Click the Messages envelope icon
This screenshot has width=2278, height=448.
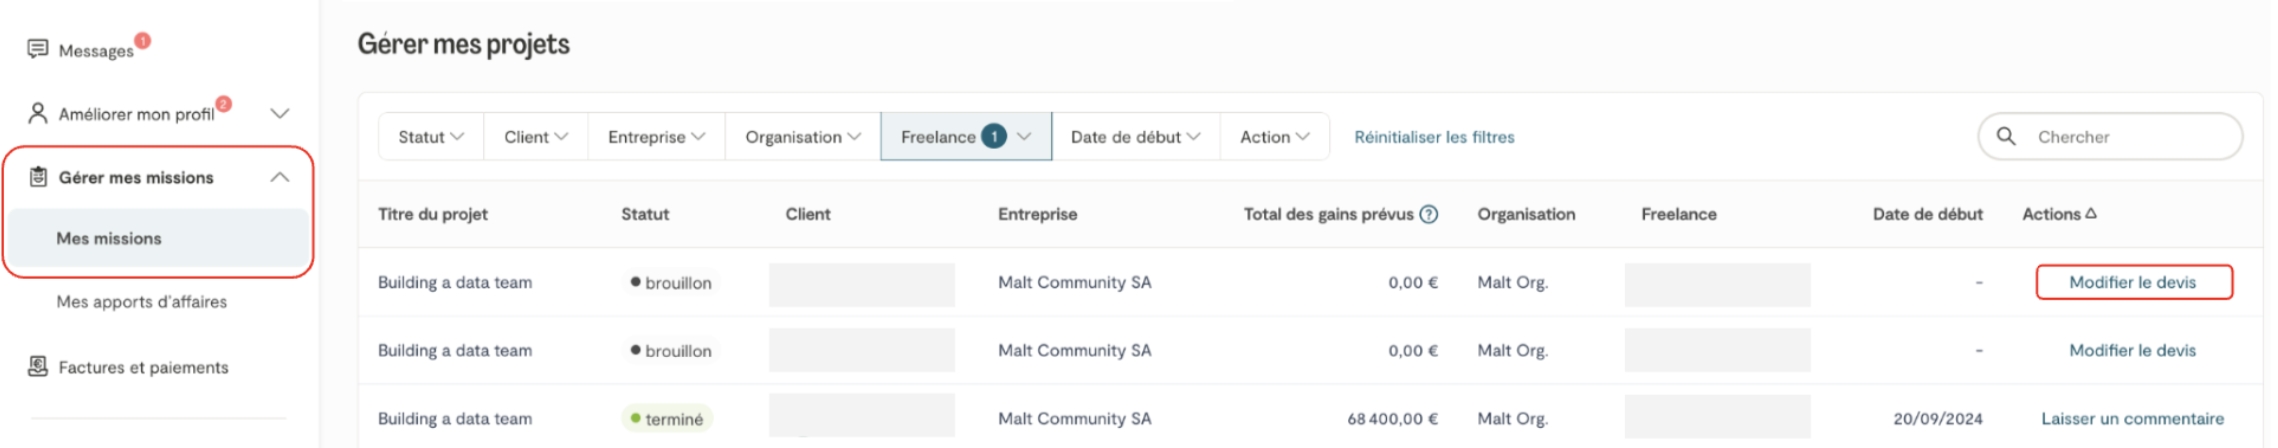(x=38, y=49)
